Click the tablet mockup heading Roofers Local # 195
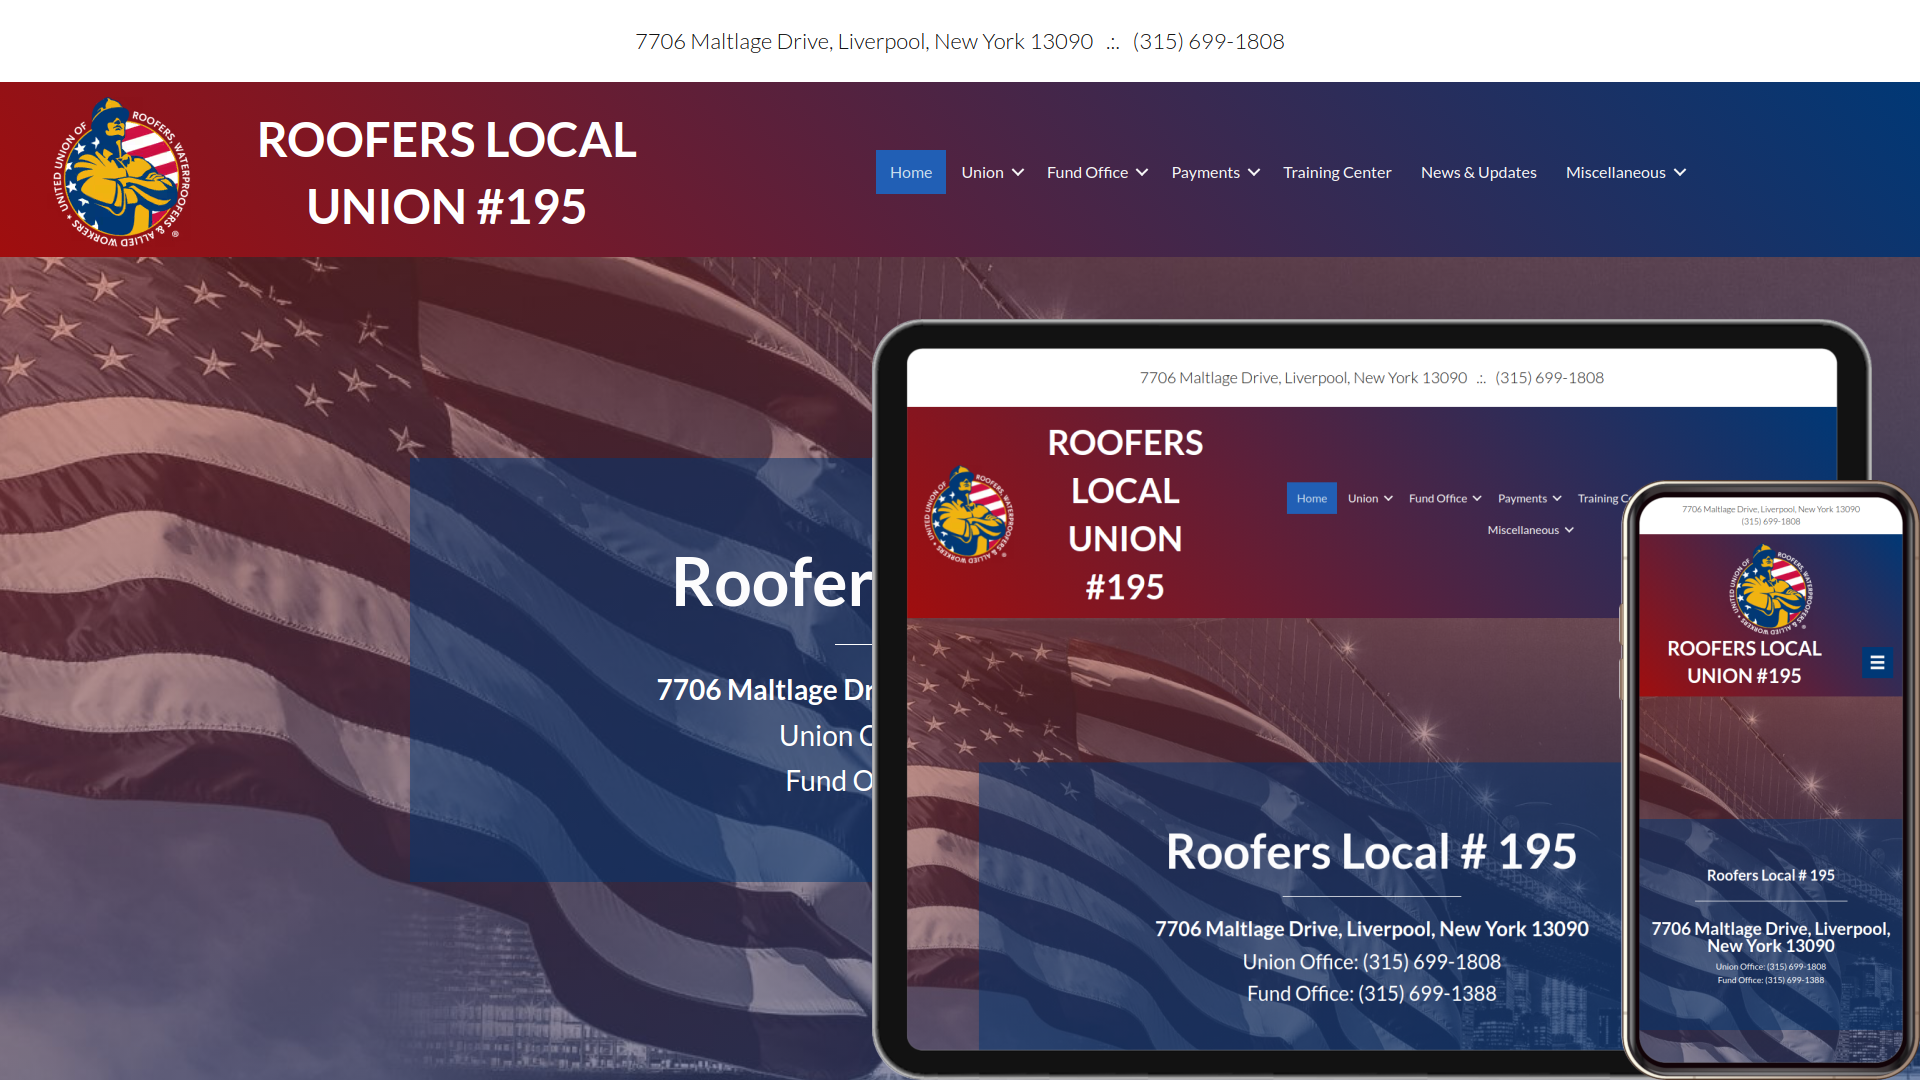This screenshot has width=1920, height=1080. coord(1371,851)
